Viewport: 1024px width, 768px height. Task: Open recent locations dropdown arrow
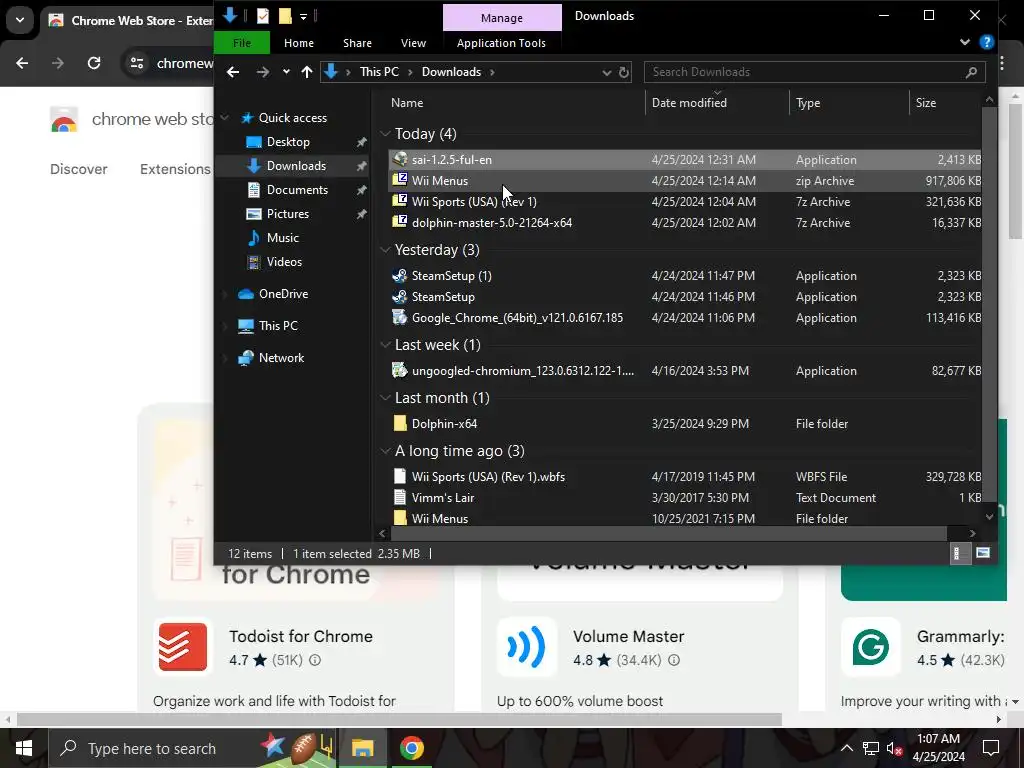click(x=286, y=72)
